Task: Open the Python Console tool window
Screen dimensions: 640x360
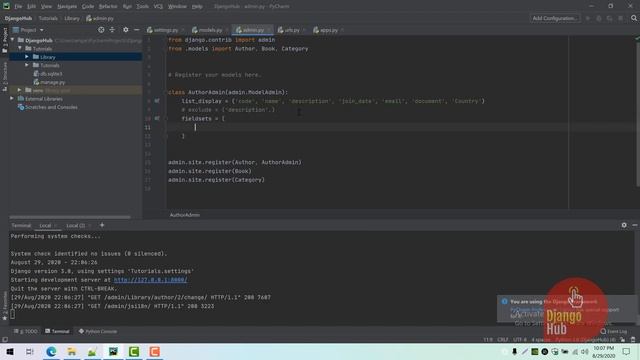Action: pos(98,331)
